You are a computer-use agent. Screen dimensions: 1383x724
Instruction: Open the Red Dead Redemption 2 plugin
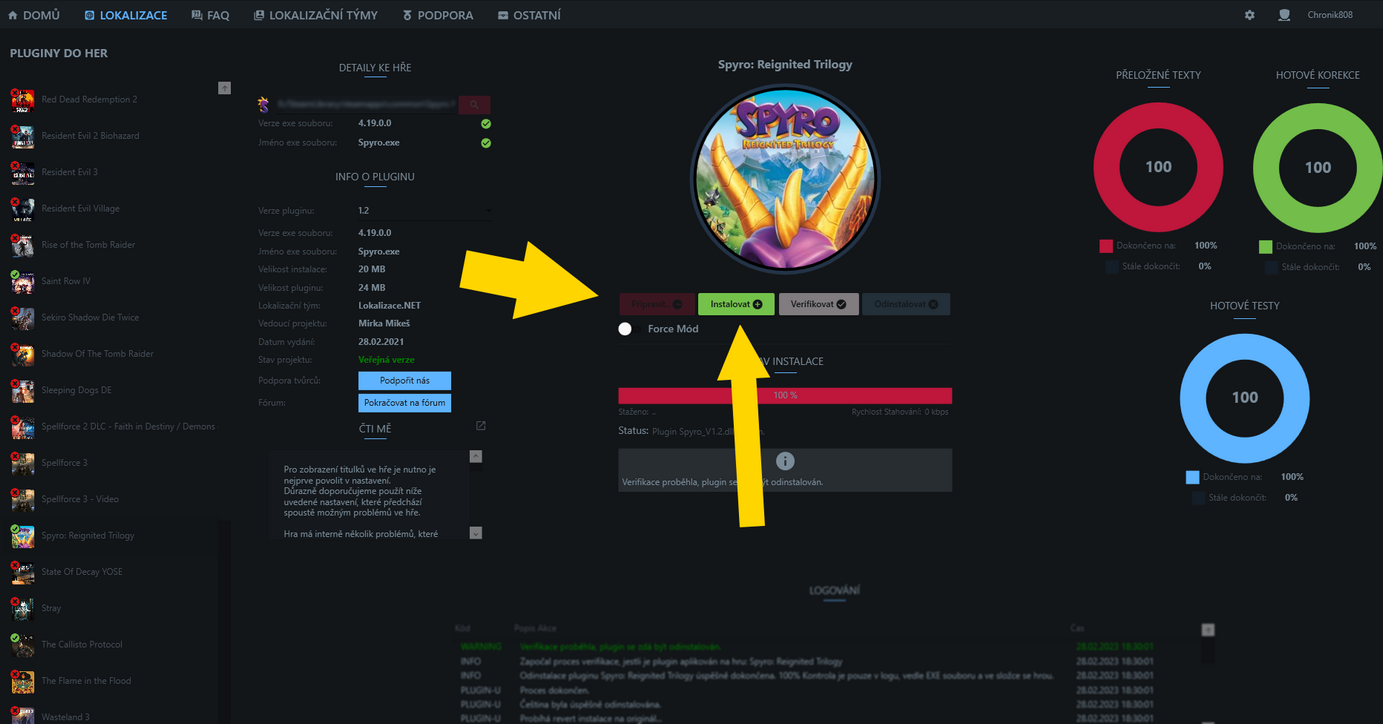pos(89,100)
